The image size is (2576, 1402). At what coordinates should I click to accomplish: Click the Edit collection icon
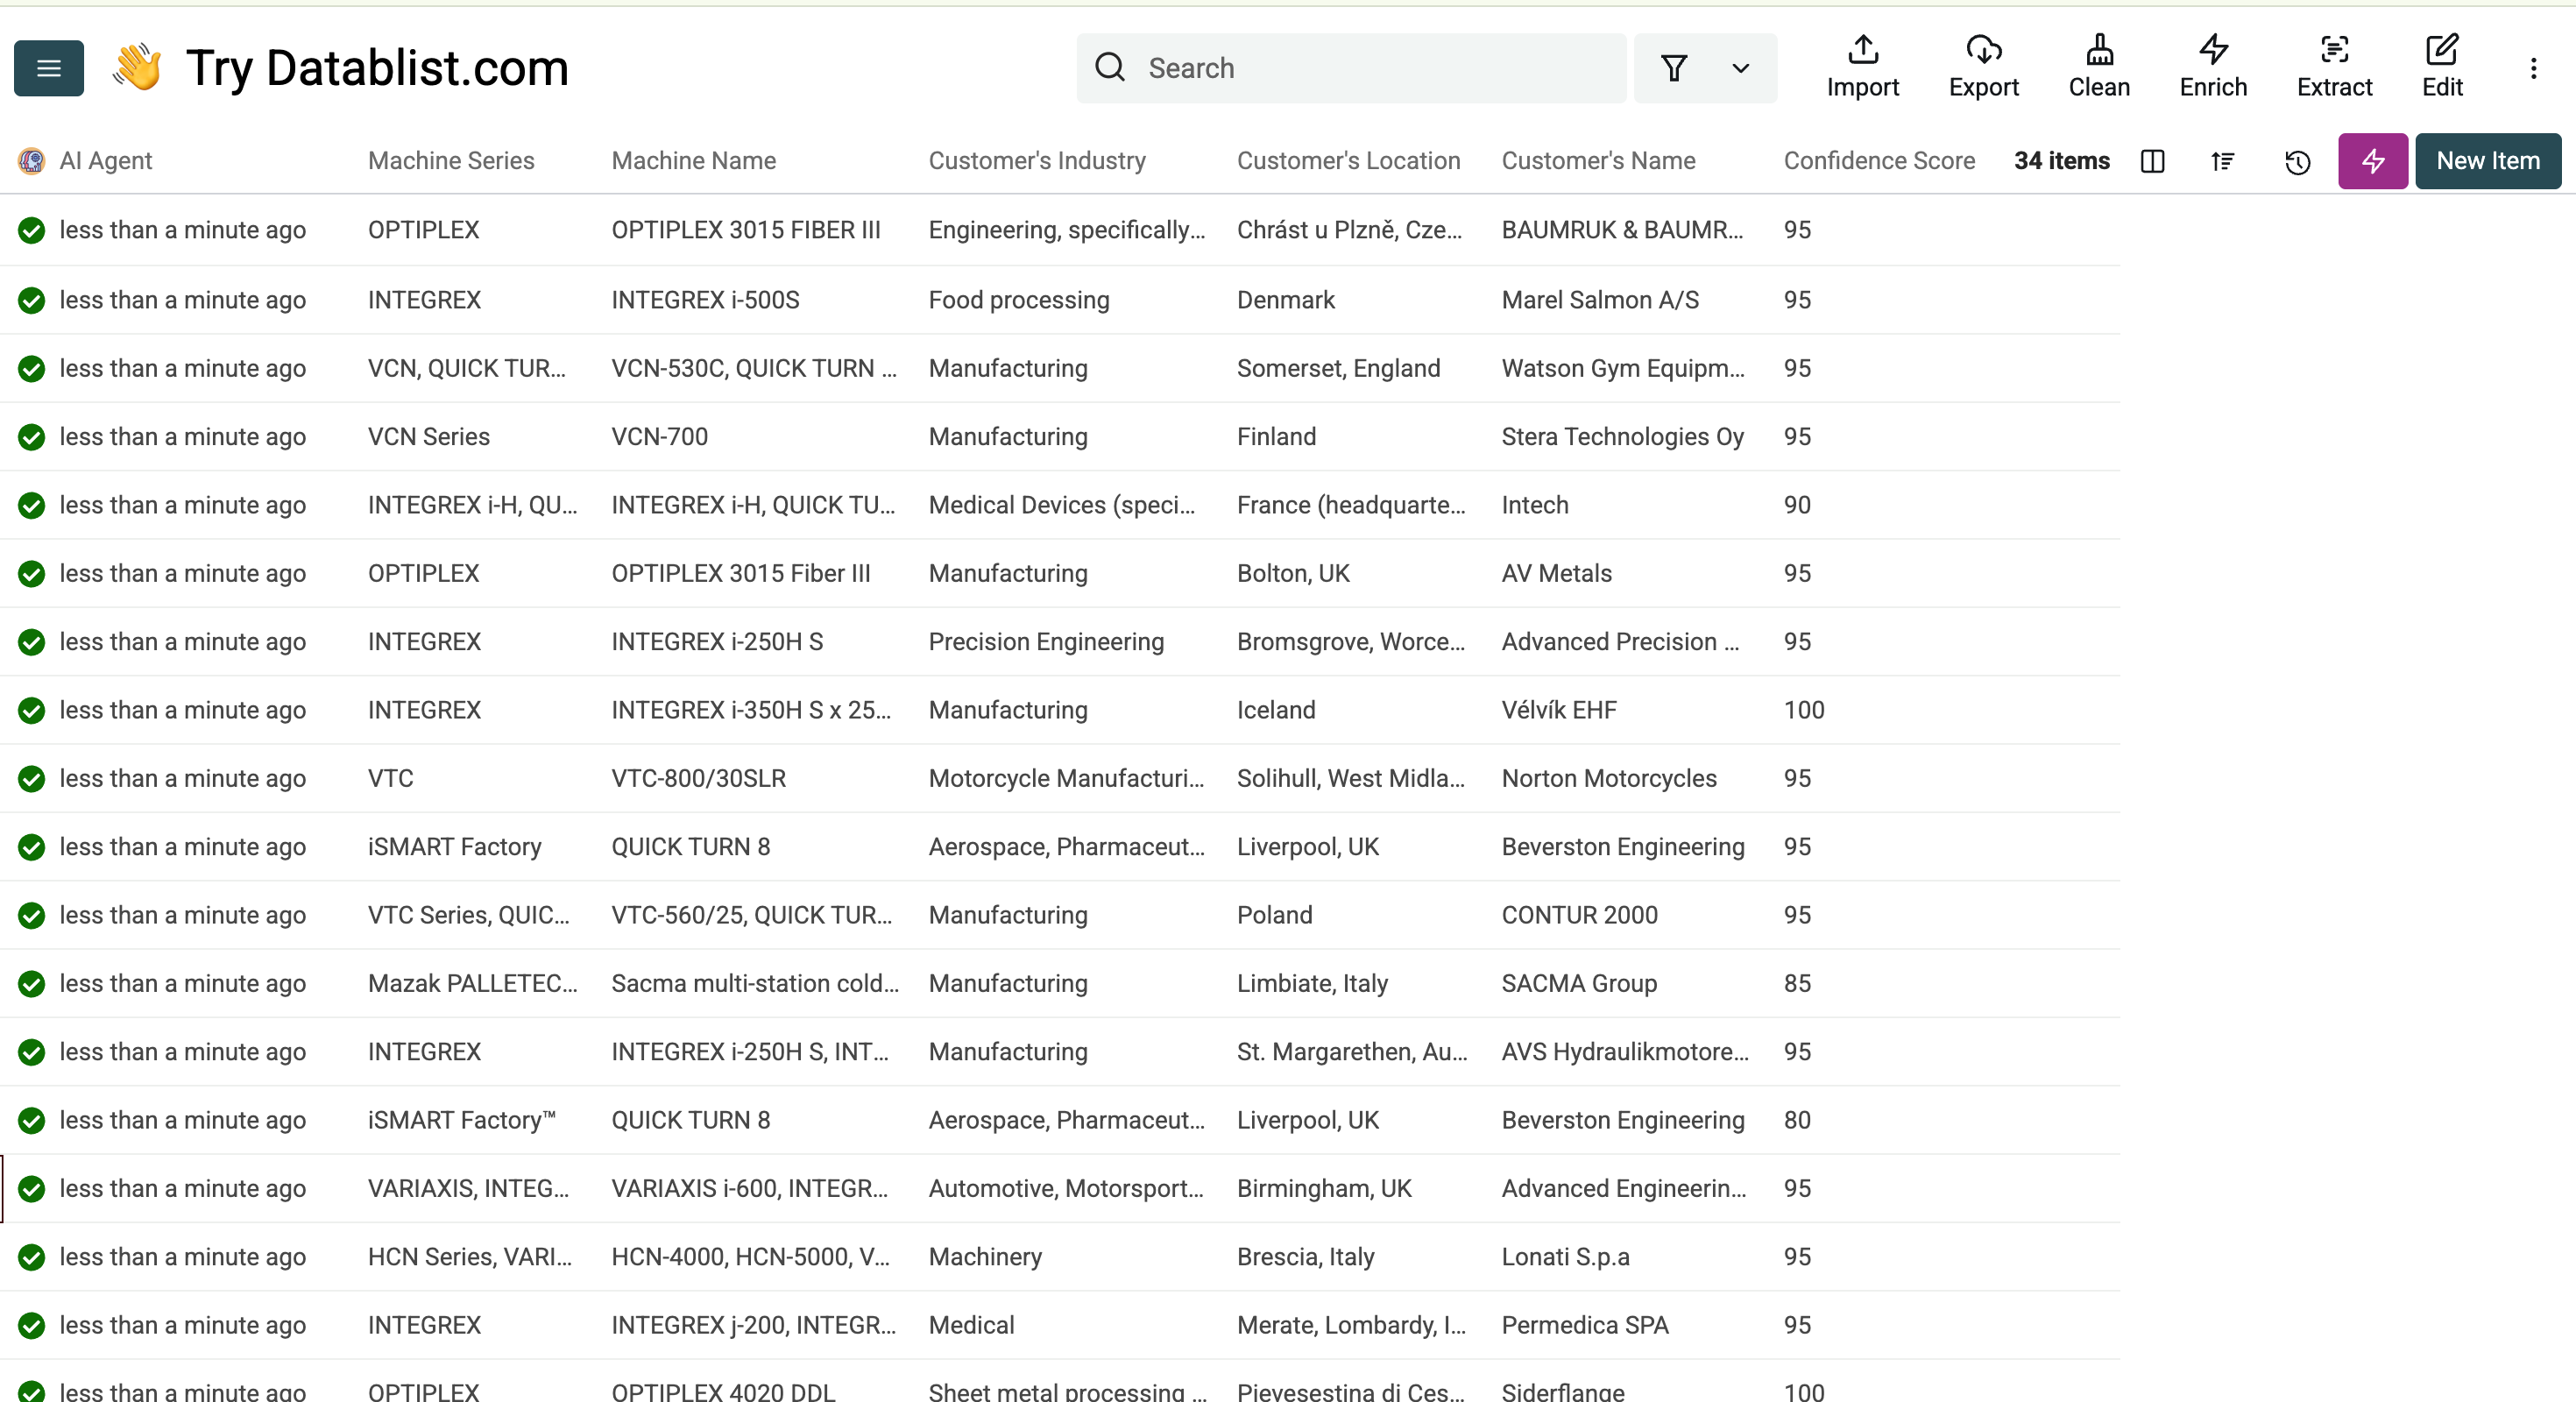(2441, 67)
